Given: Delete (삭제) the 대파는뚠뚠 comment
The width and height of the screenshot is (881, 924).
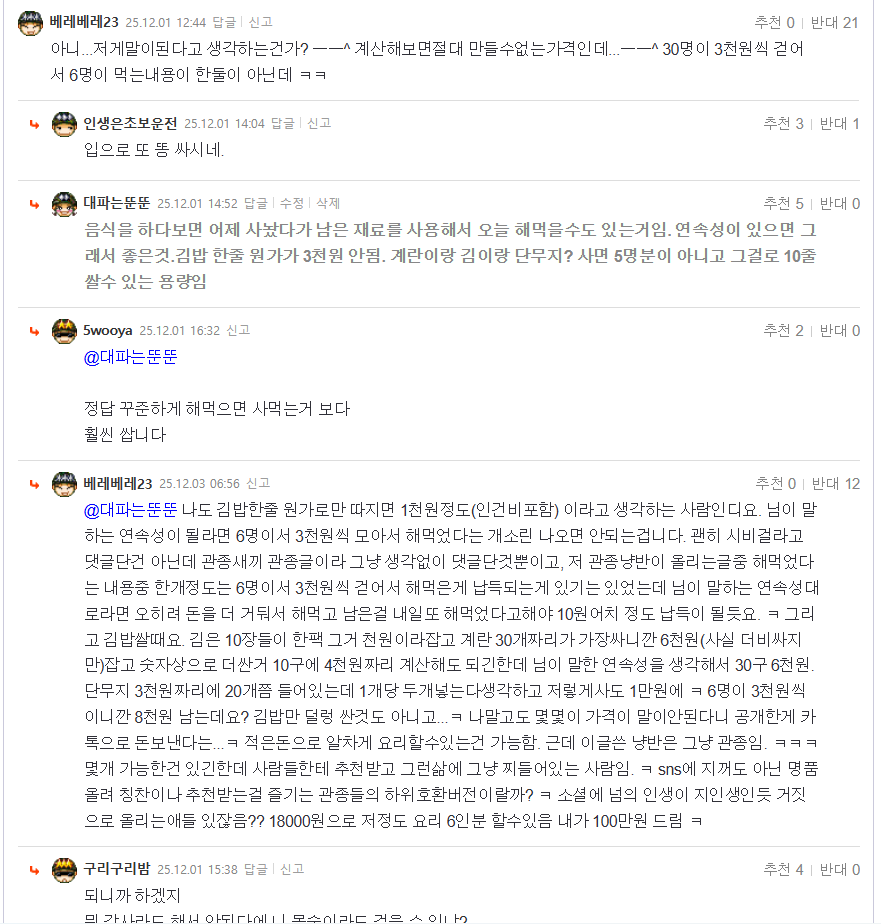Looking at the screenshot, I should 328,203.
